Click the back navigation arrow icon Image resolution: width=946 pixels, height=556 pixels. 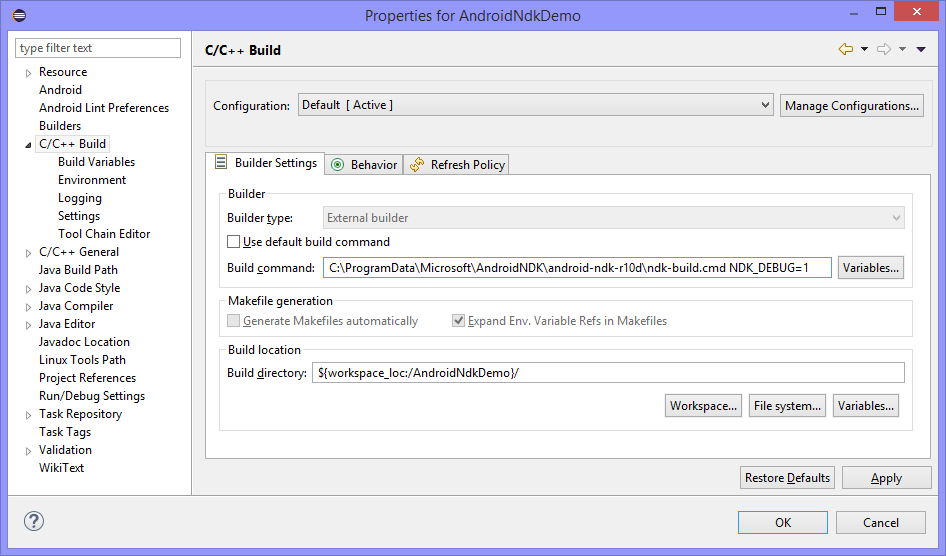[846, 49]
